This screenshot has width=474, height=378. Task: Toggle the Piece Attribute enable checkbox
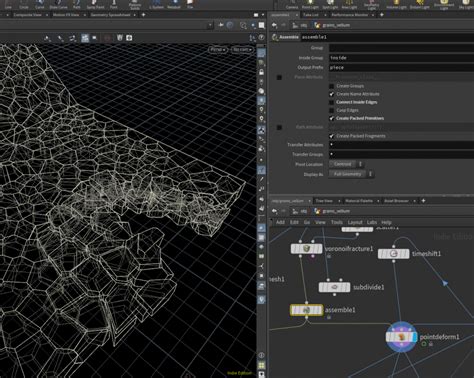(279, 77)
